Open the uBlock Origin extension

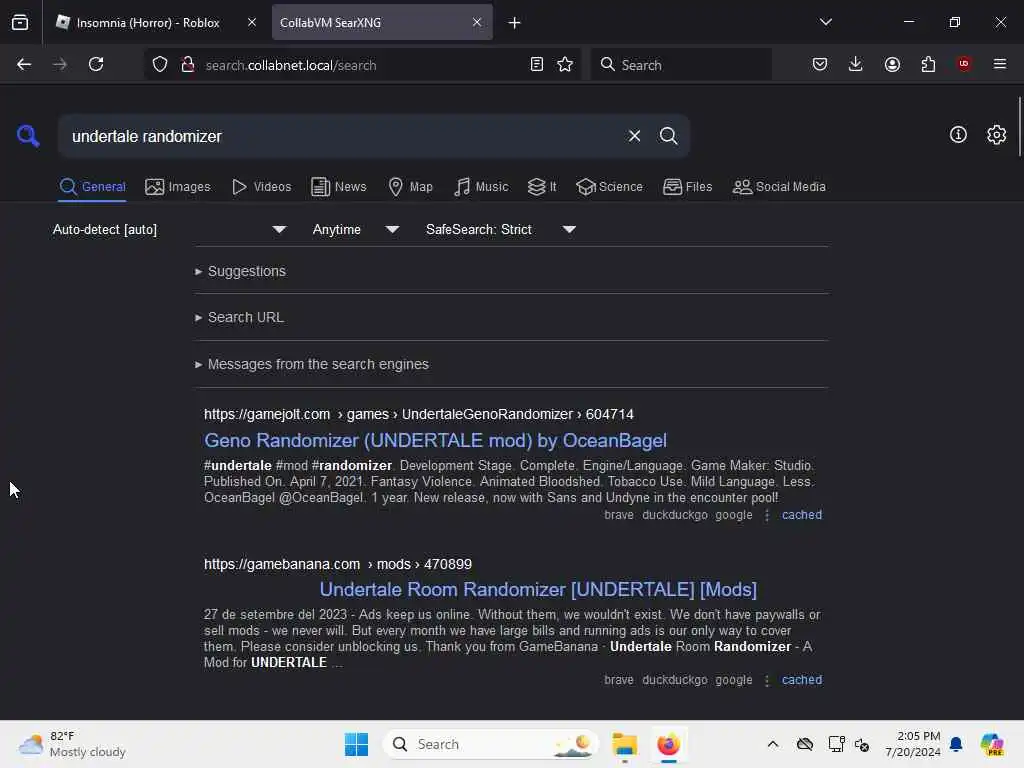pyautogui.click(x=964, y=64)
